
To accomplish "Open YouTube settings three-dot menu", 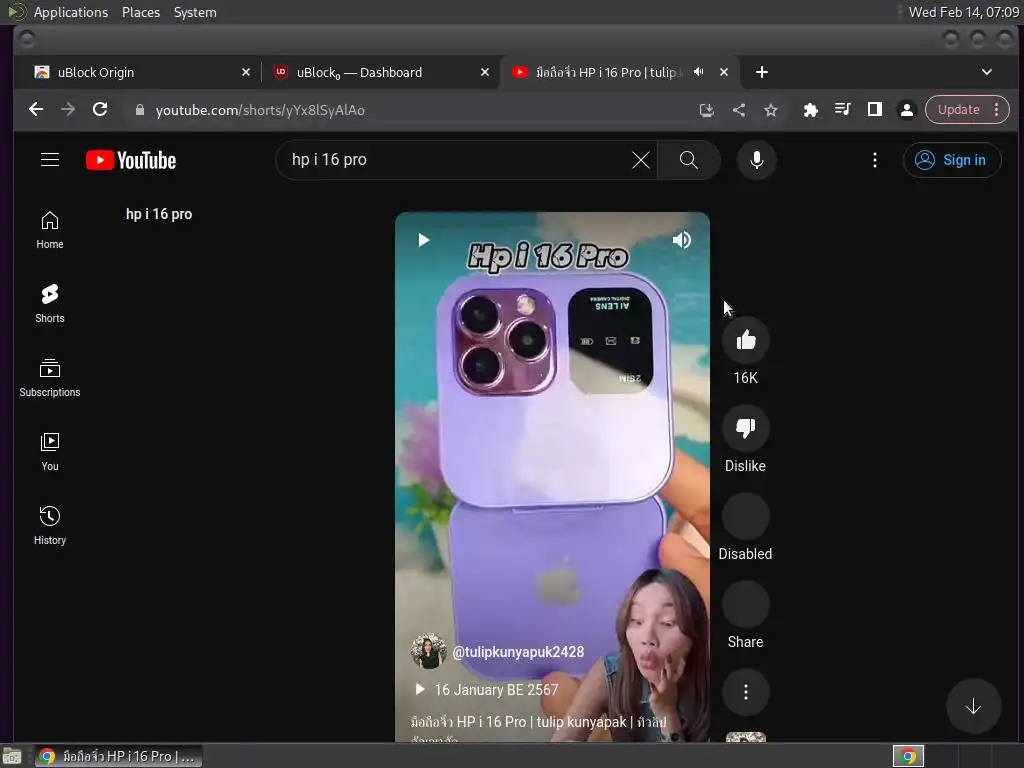I will [x=874, y=160].
